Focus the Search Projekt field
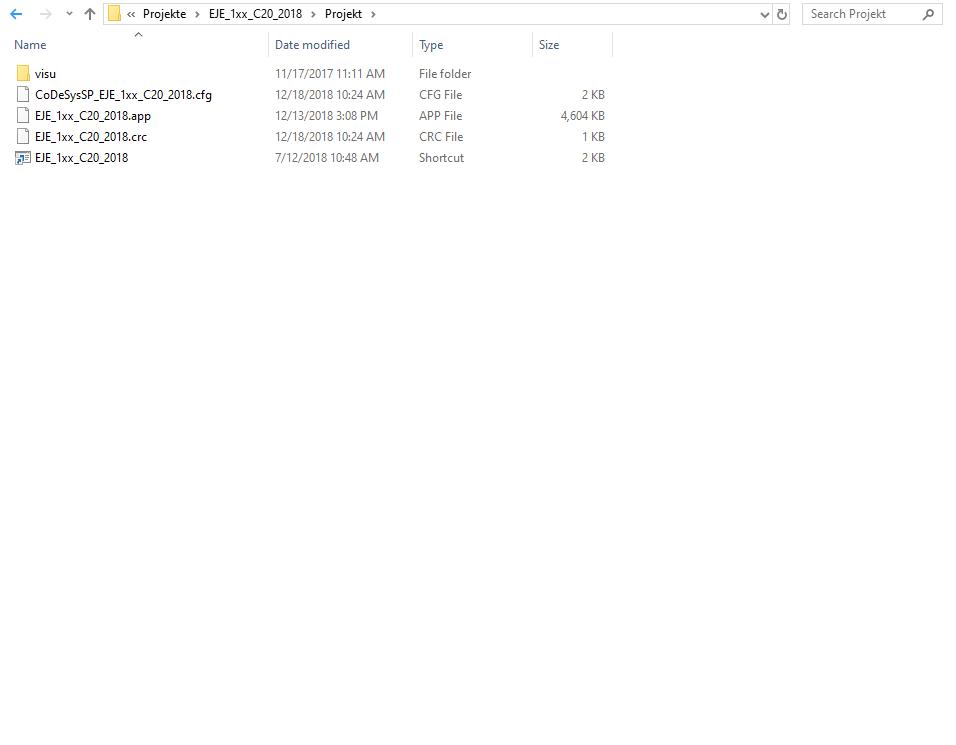This screenshot has width=956, height=745. [872, 14]
